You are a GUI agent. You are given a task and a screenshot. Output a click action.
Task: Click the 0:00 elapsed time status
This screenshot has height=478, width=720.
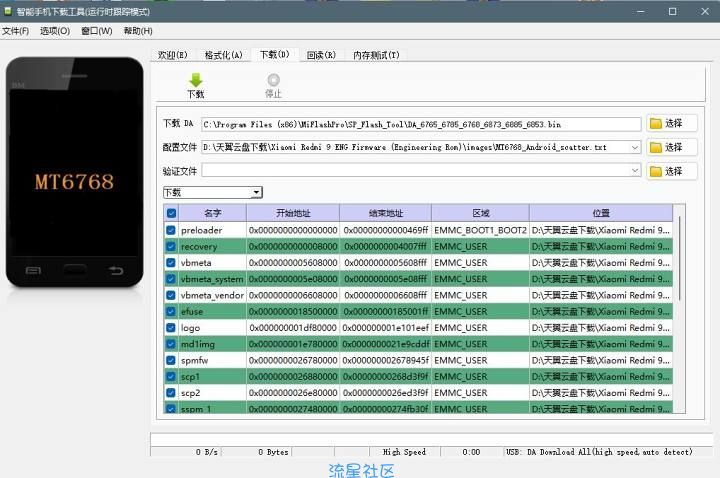pos(471,452)
